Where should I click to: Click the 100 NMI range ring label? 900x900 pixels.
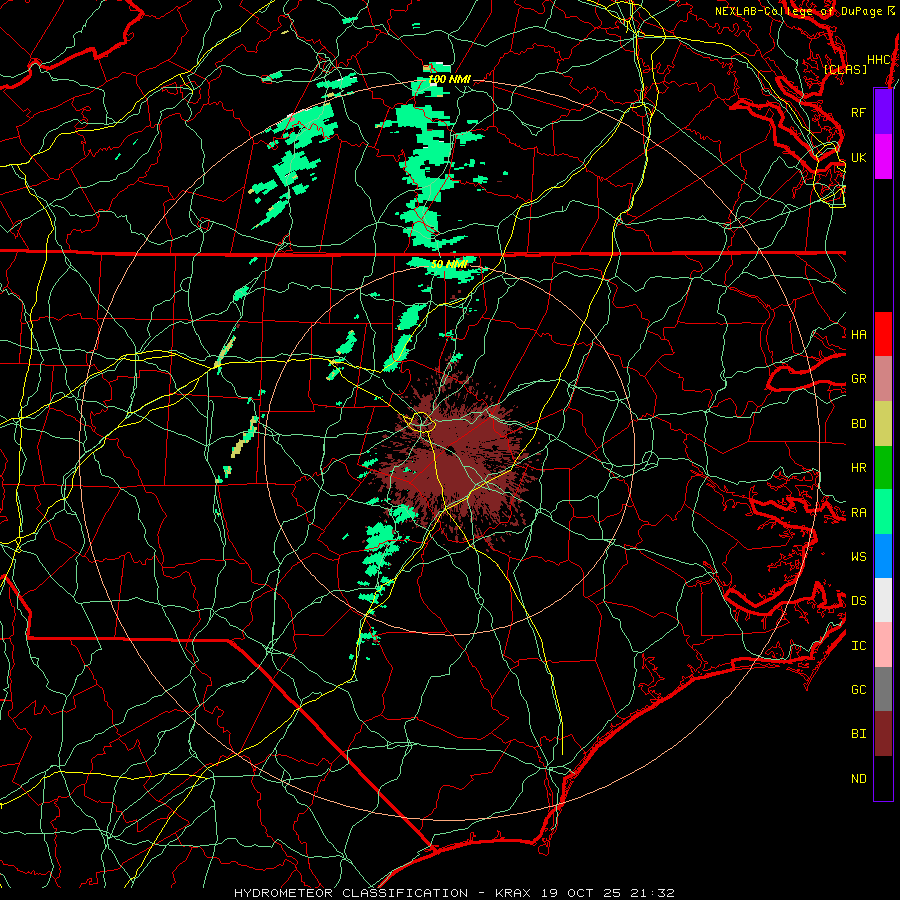coord(449,79)
